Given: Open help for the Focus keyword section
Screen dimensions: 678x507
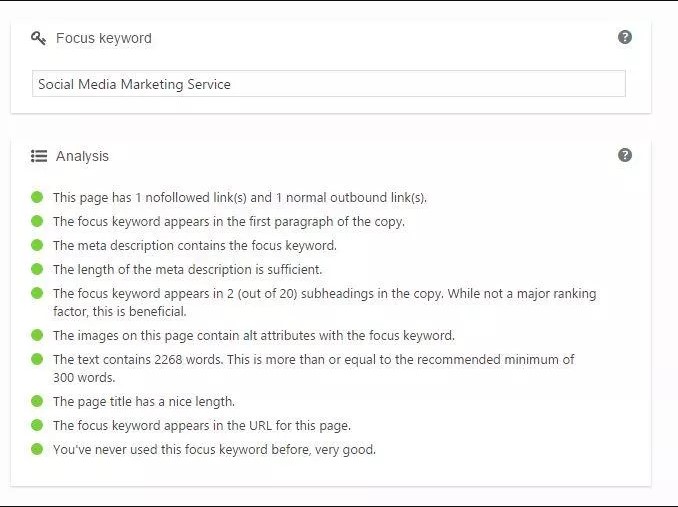Looking at the screenshot, I should pos(625,37).
